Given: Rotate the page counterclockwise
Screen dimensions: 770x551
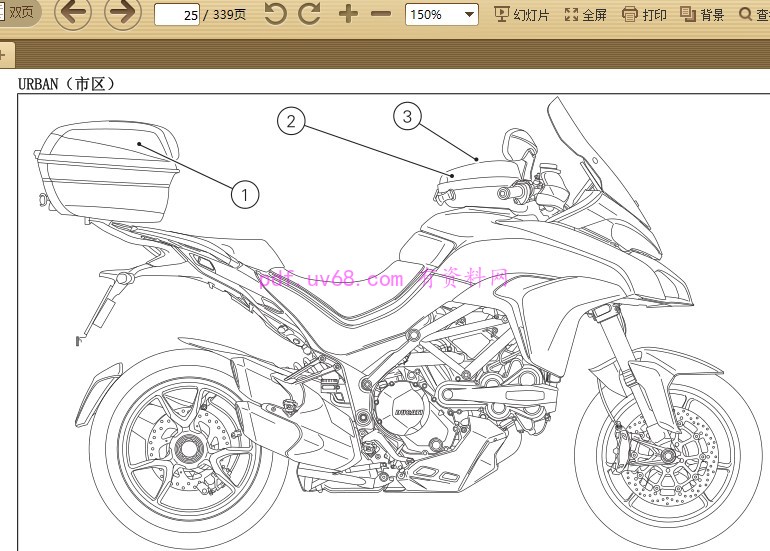Looking at the screenshot, I should 275,14.
